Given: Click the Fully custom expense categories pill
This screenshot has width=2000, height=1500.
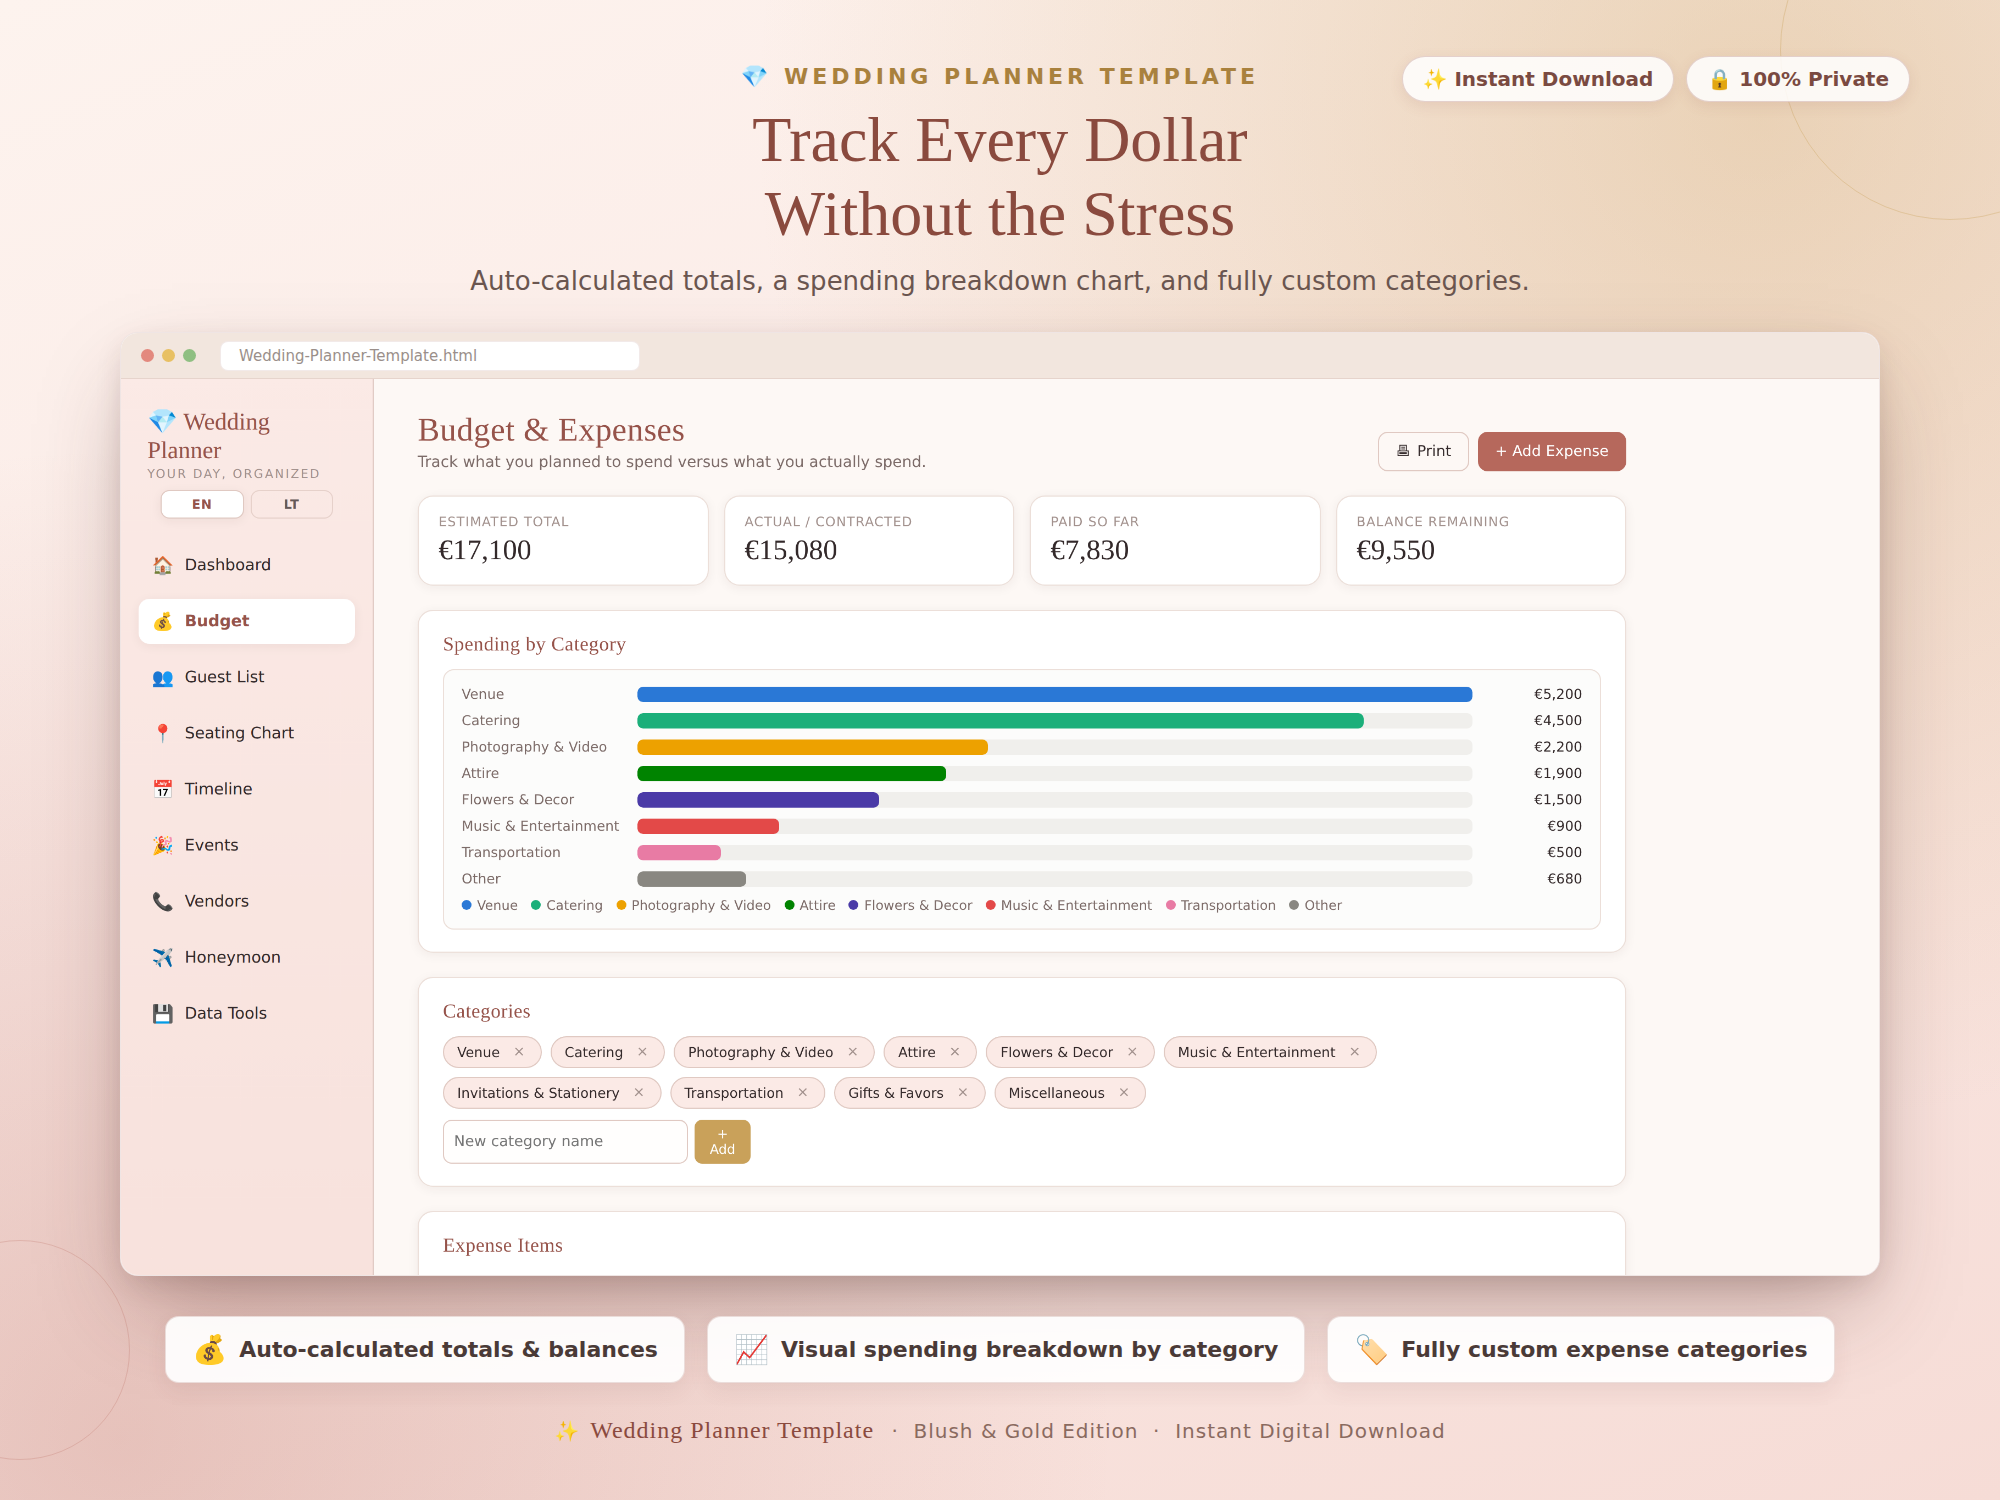Looking at the screenshot, I should 1581,1349.
